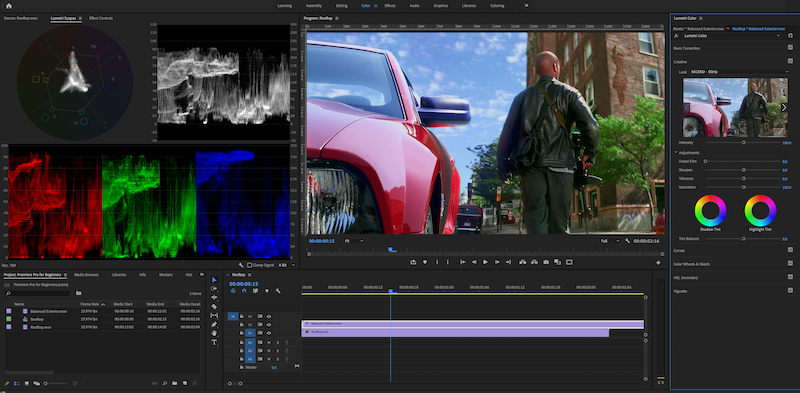800x393 pixels.
Task: Switch Project panel to List view
Action: coord(17,383)
